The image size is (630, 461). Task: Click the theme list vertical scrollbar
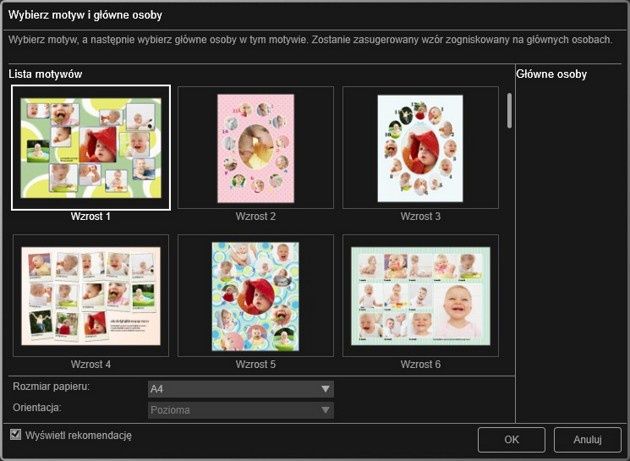[x=509, y=111]
